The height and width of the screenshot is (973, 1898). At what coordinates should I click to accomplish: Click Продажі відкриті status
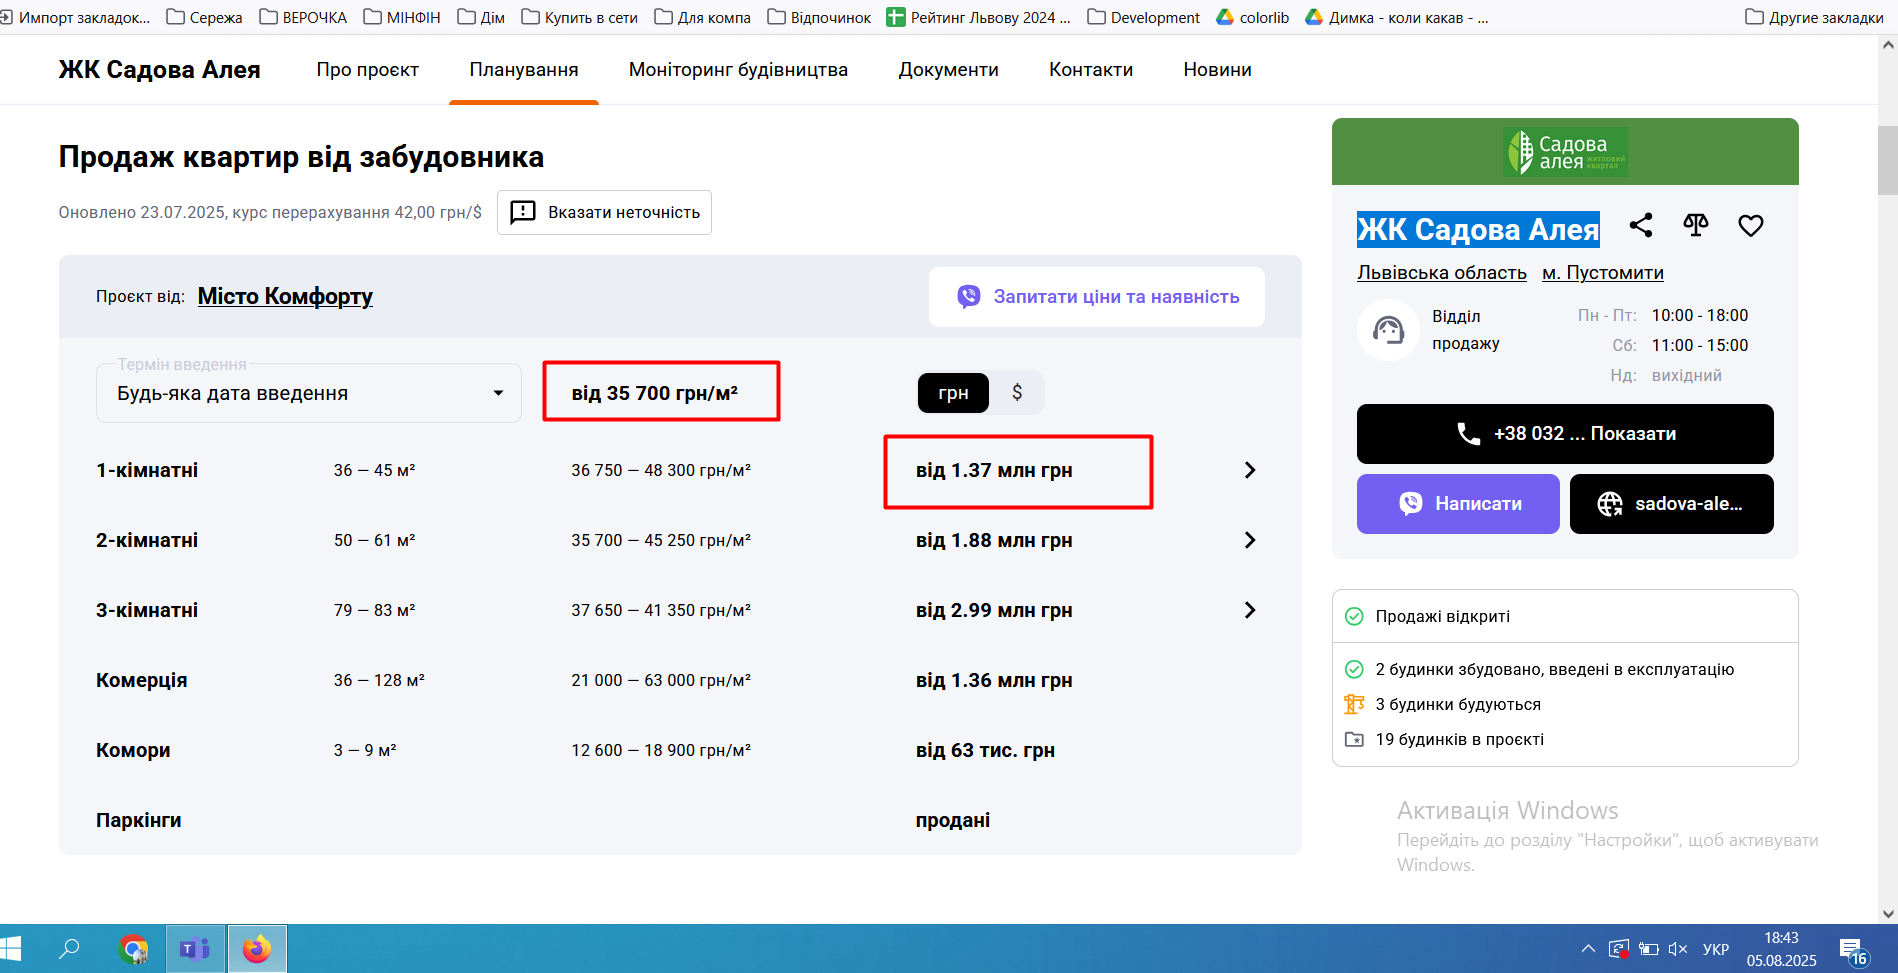coord(1443,616)
